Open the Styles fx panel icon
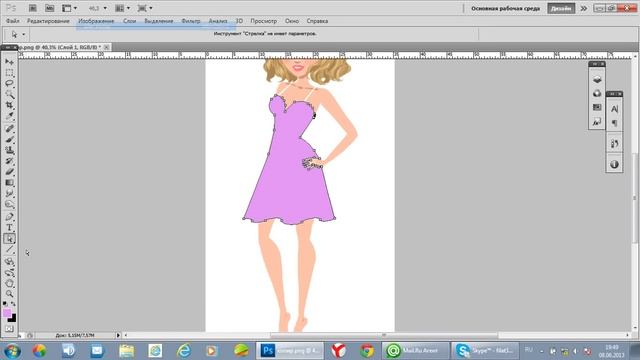Image resolution: width=640 pixels, height=360 pixels. (597, 122)
